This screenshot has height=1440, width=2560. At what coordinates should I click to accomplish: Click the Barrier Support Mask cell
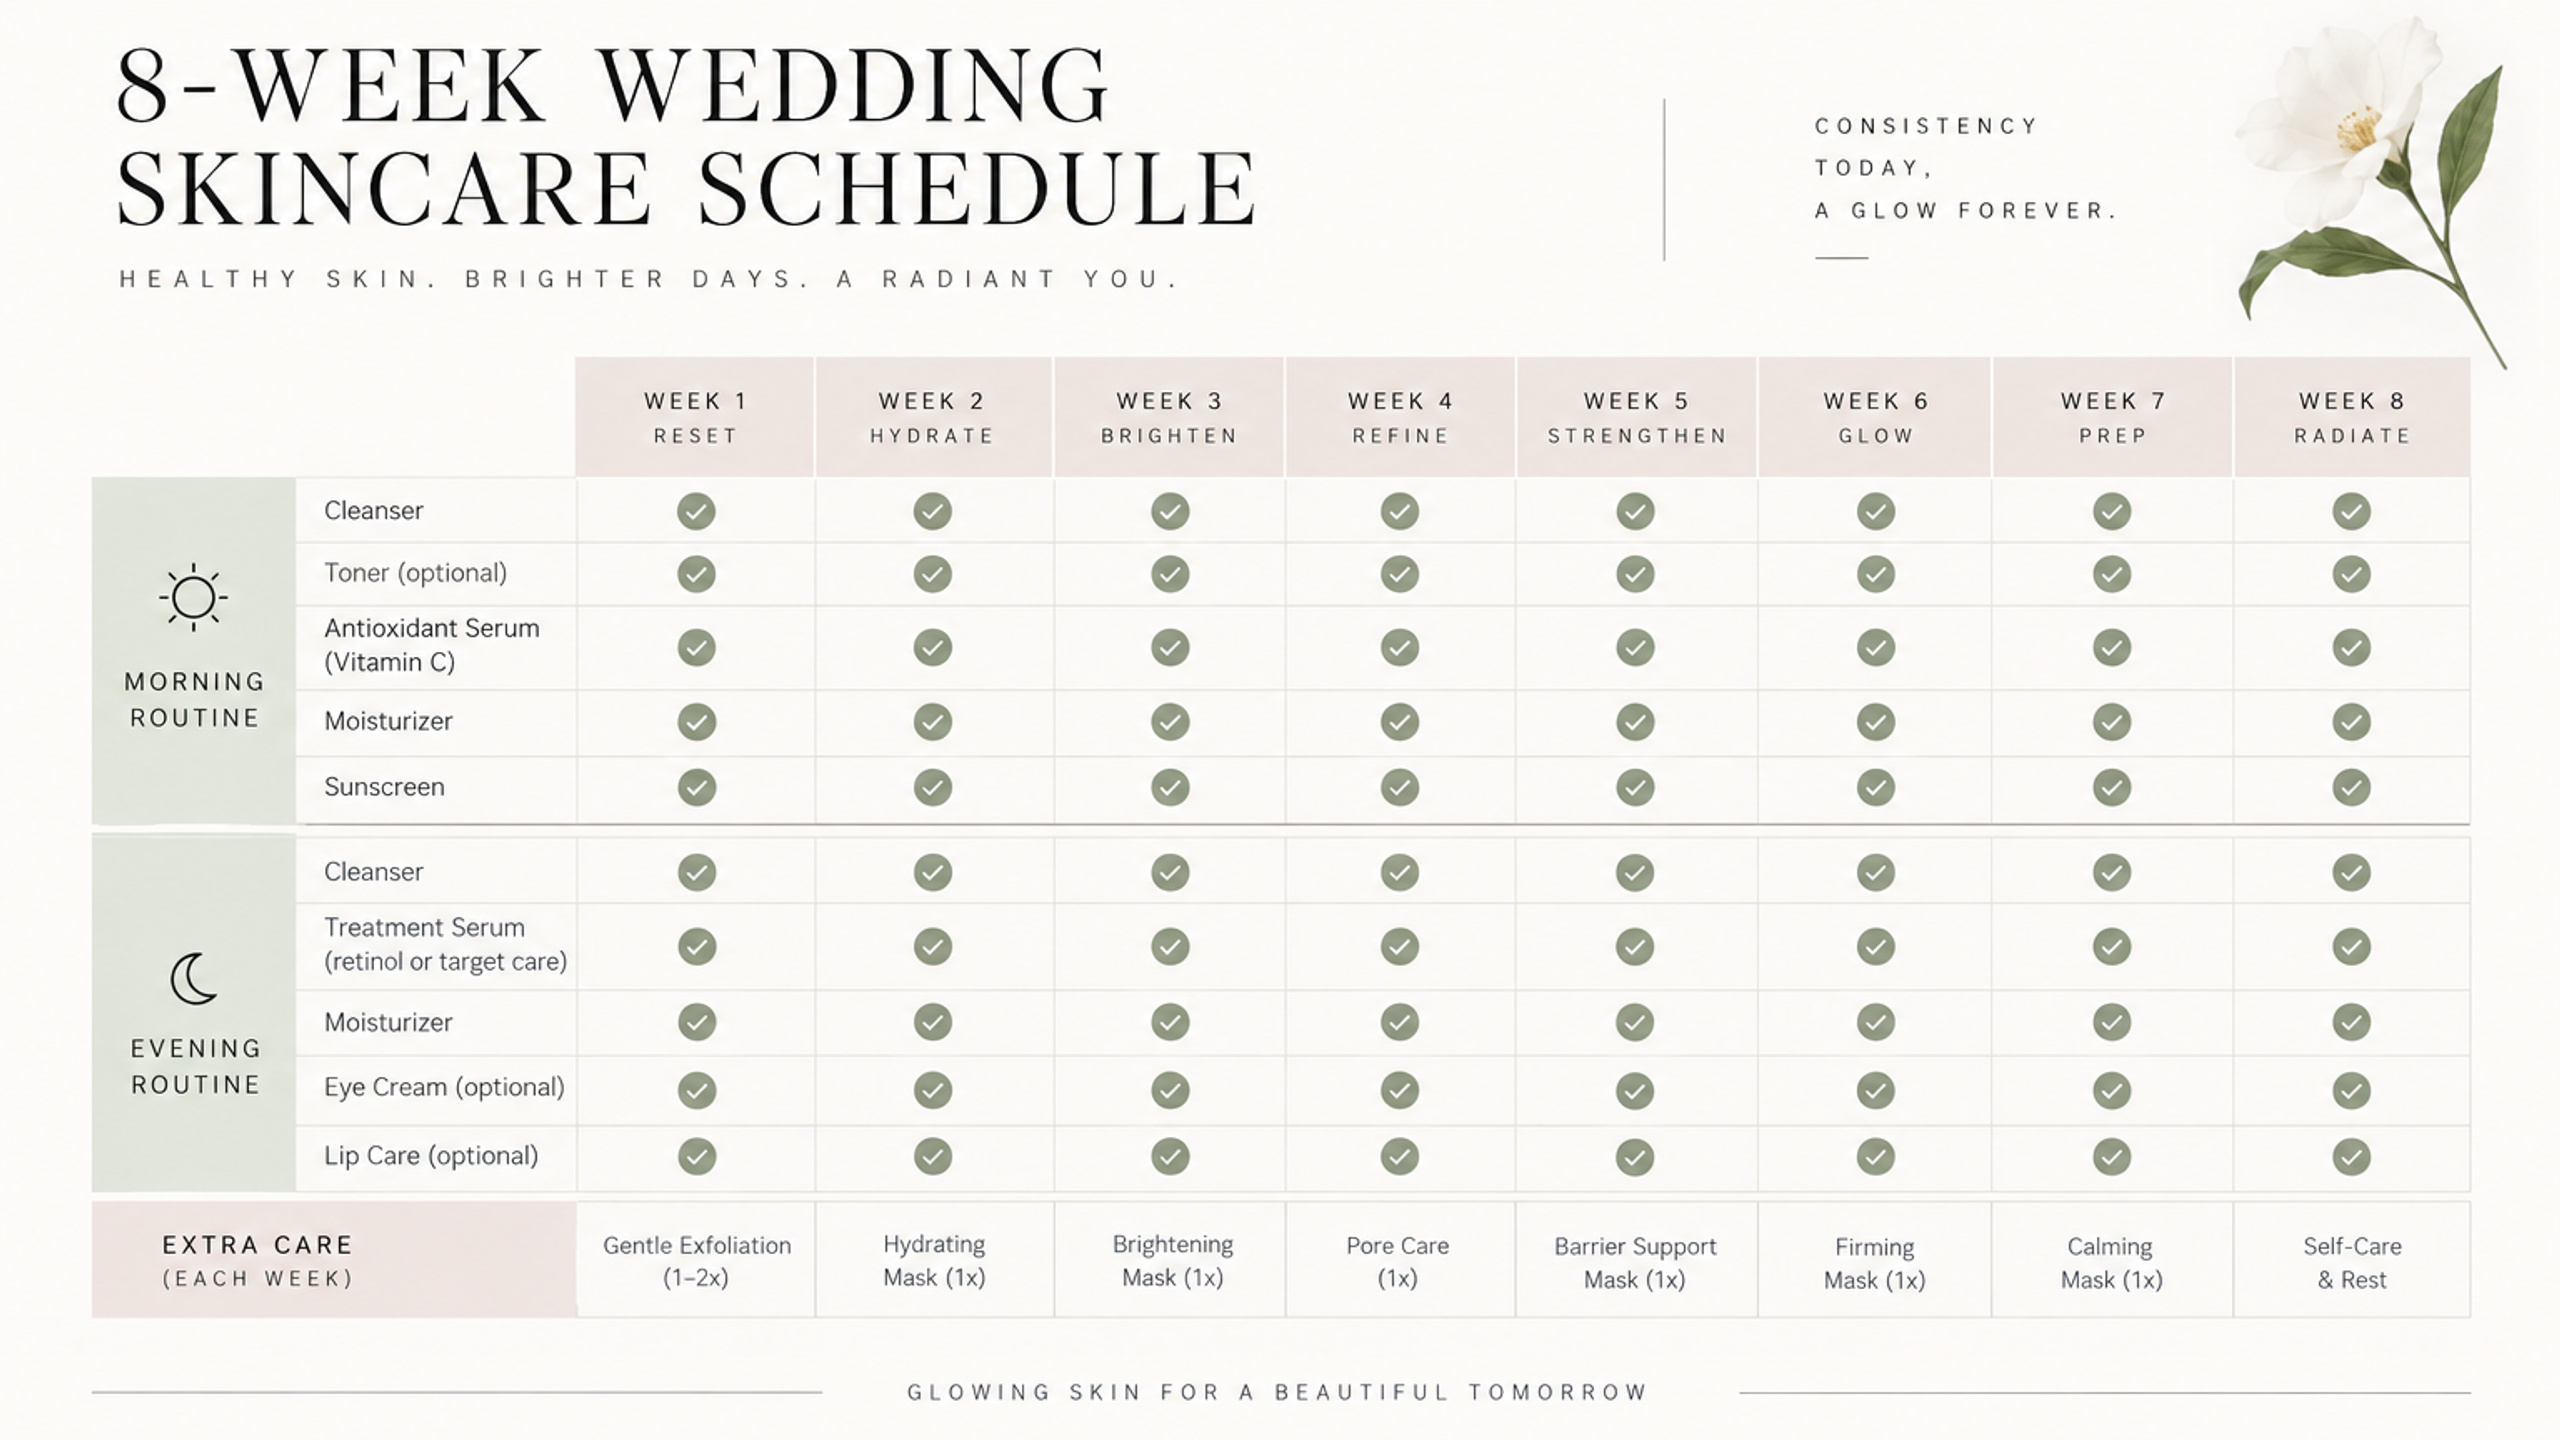tap(1636, 1260)
